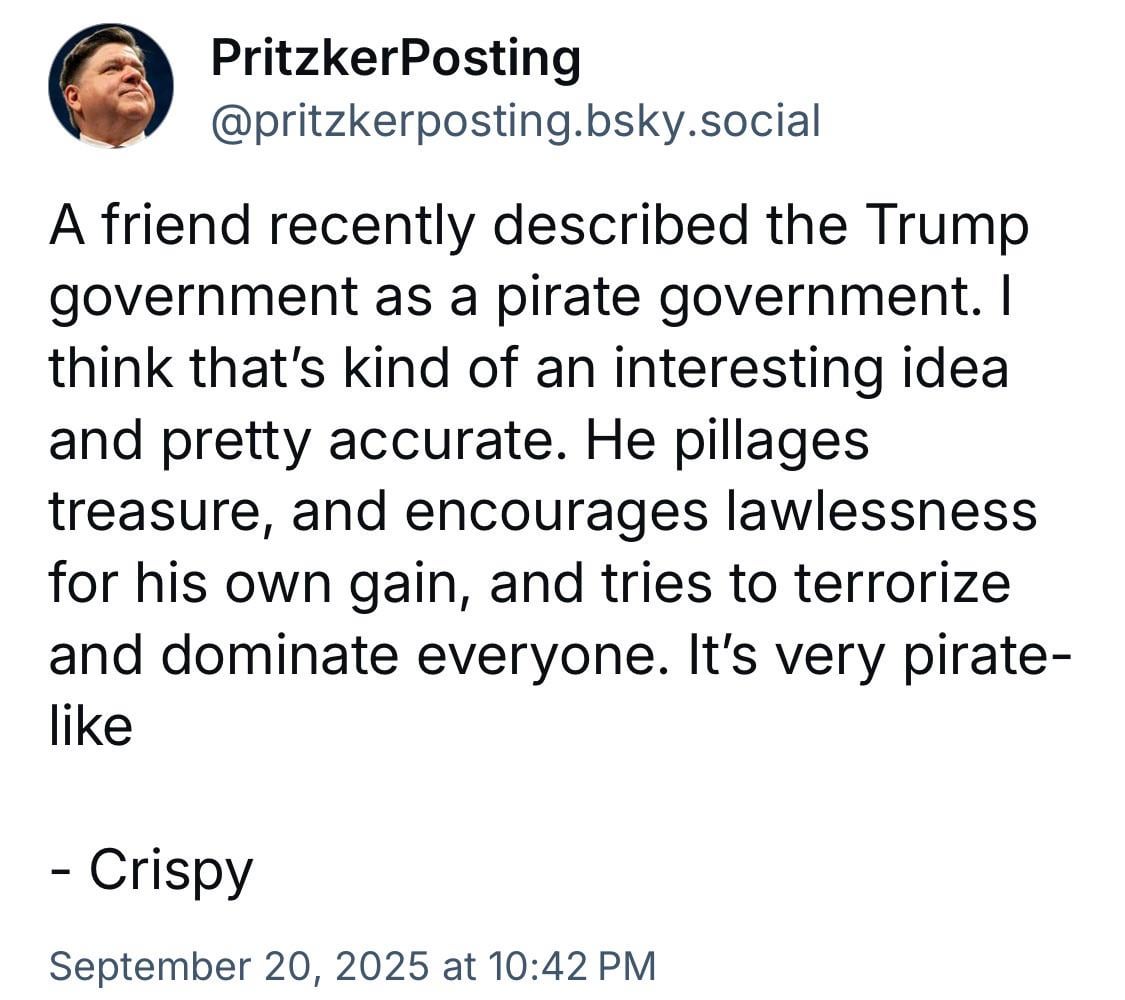Click the '10:42 PM' time portion
Image resolution: width=1125 pixels, height=1000 pixels.
573,966
